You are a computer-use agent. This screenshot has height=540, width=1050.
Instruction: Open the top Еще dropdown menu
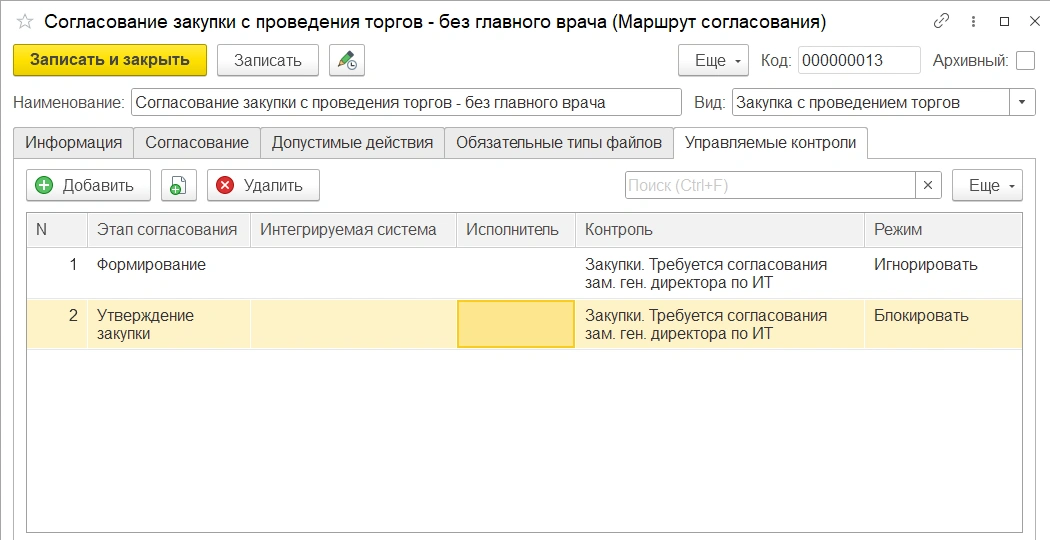click(x=713, y=60)
